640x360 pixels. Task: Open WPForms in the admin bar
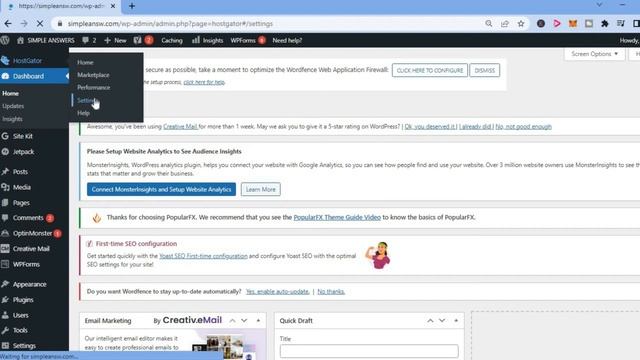click(248, 40)
